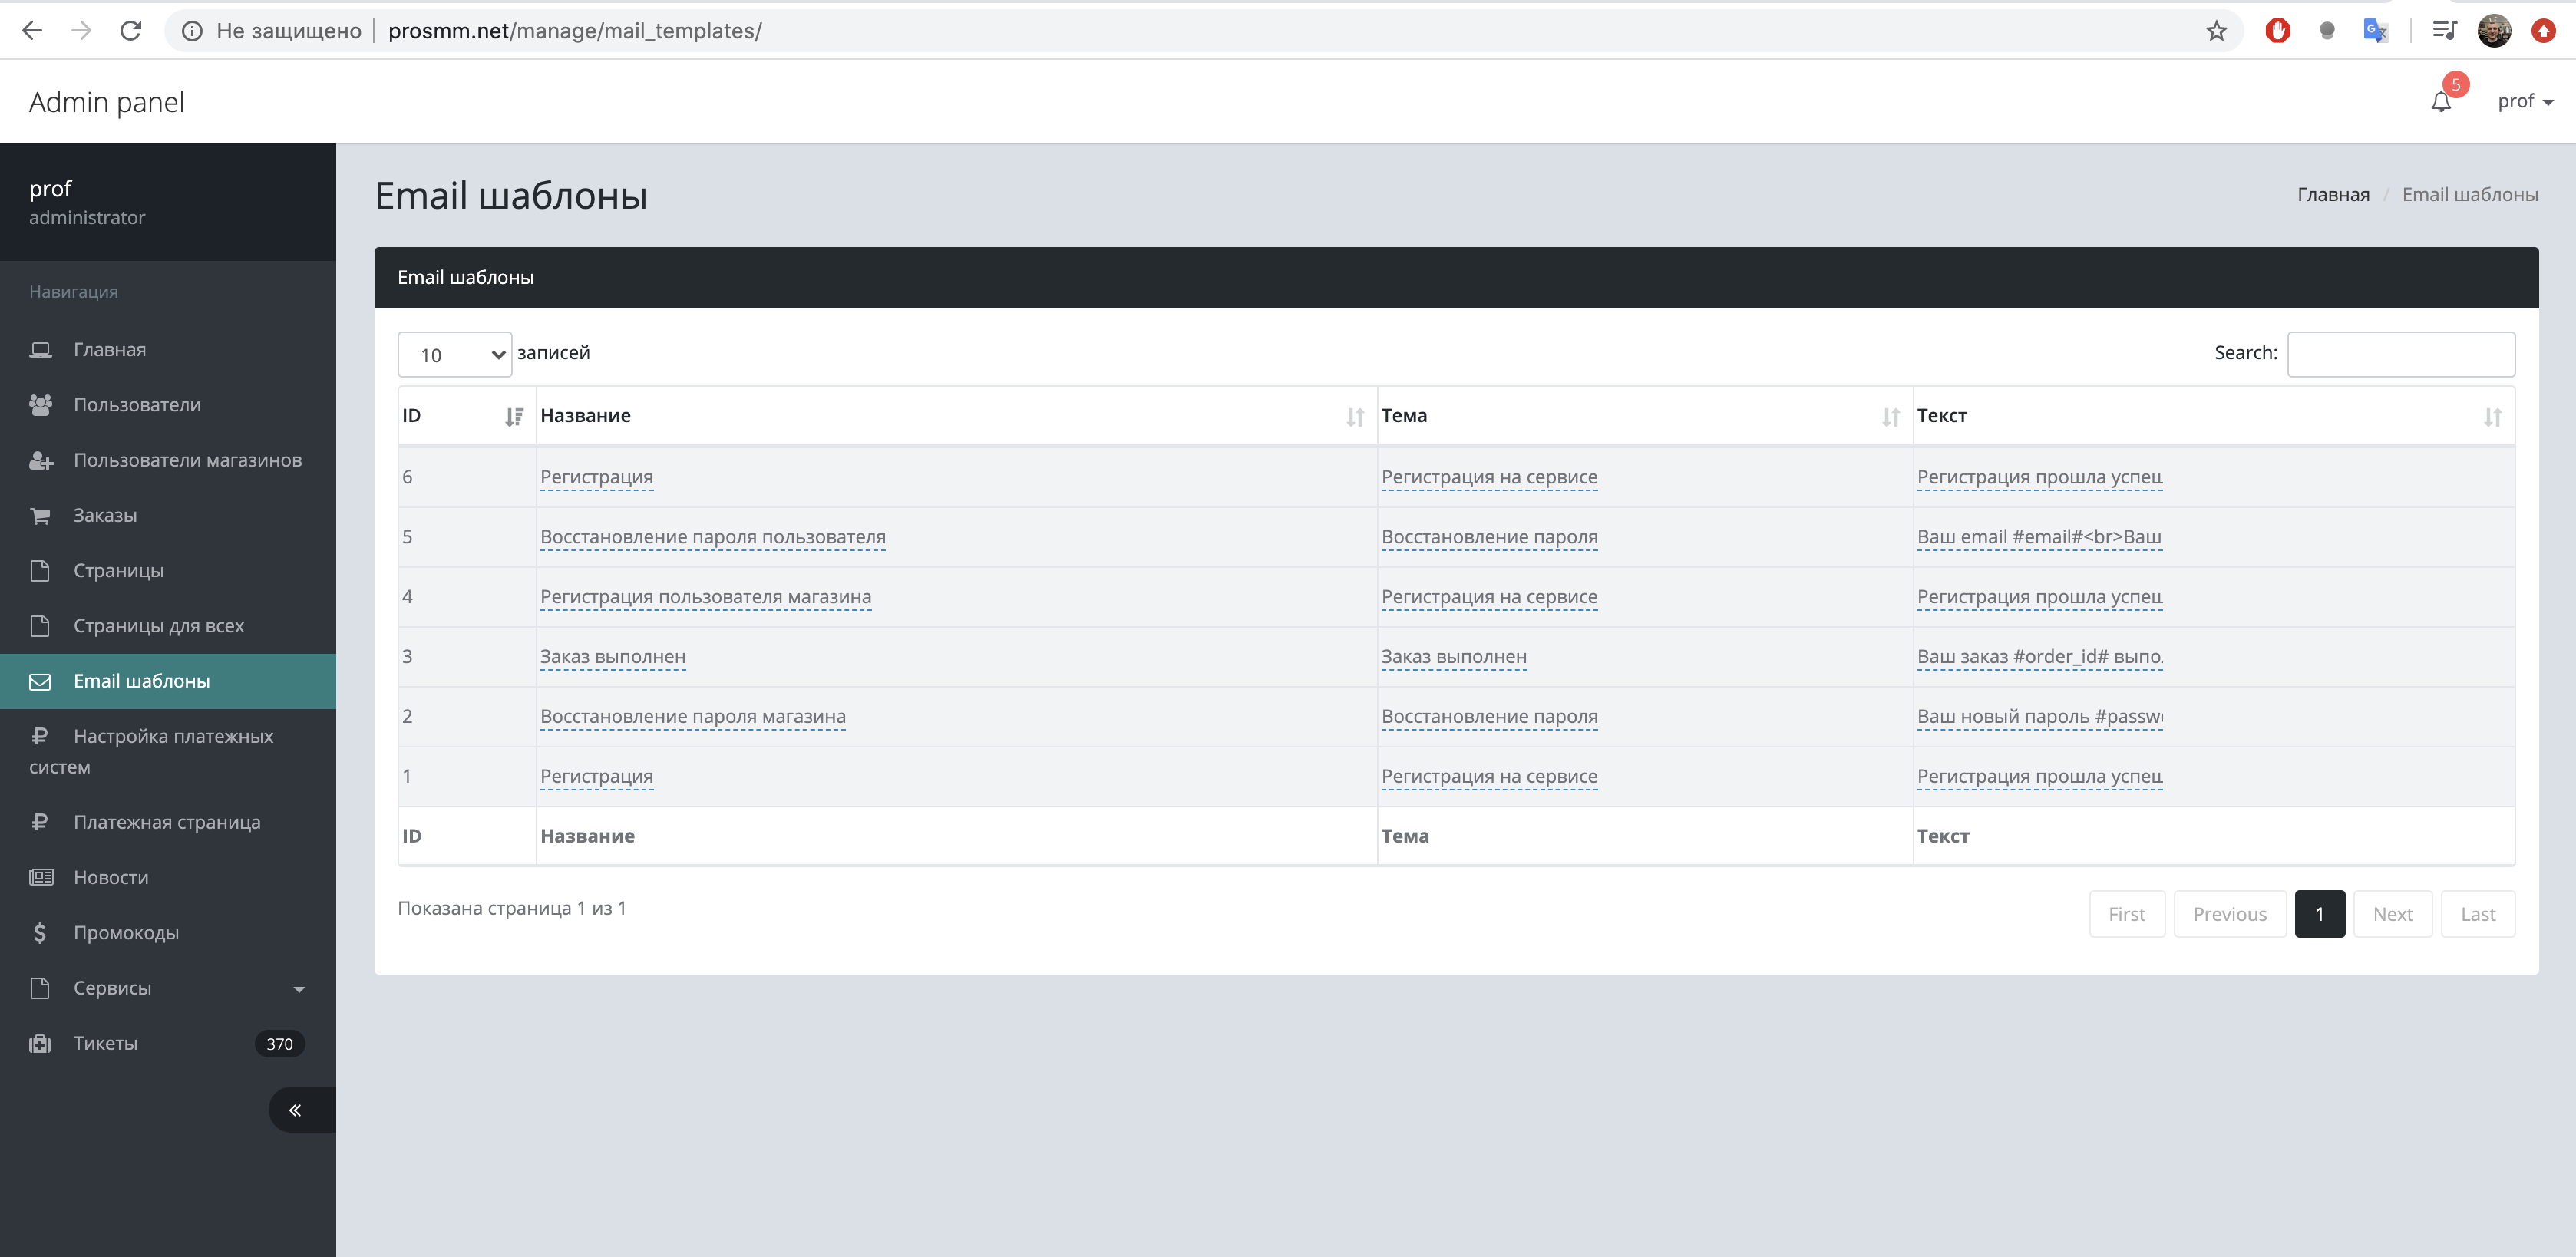The width and height of the screenshot is (2576, 1257).
Task: Click the Previous pagination button
Action: click(2229, 914)
